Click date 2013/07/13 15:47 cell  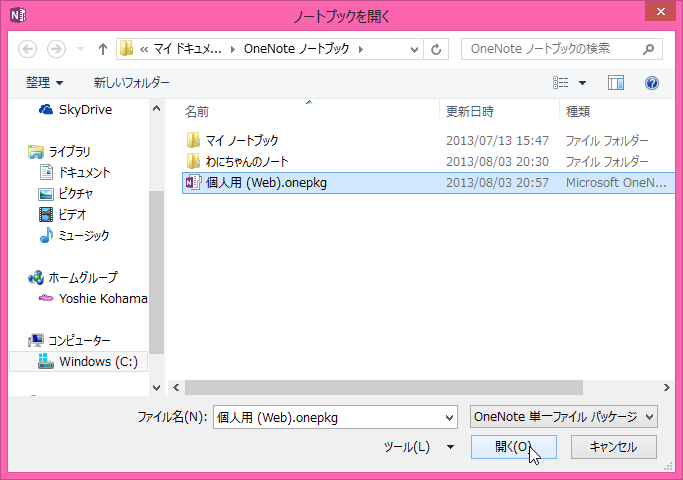(497, 140)
